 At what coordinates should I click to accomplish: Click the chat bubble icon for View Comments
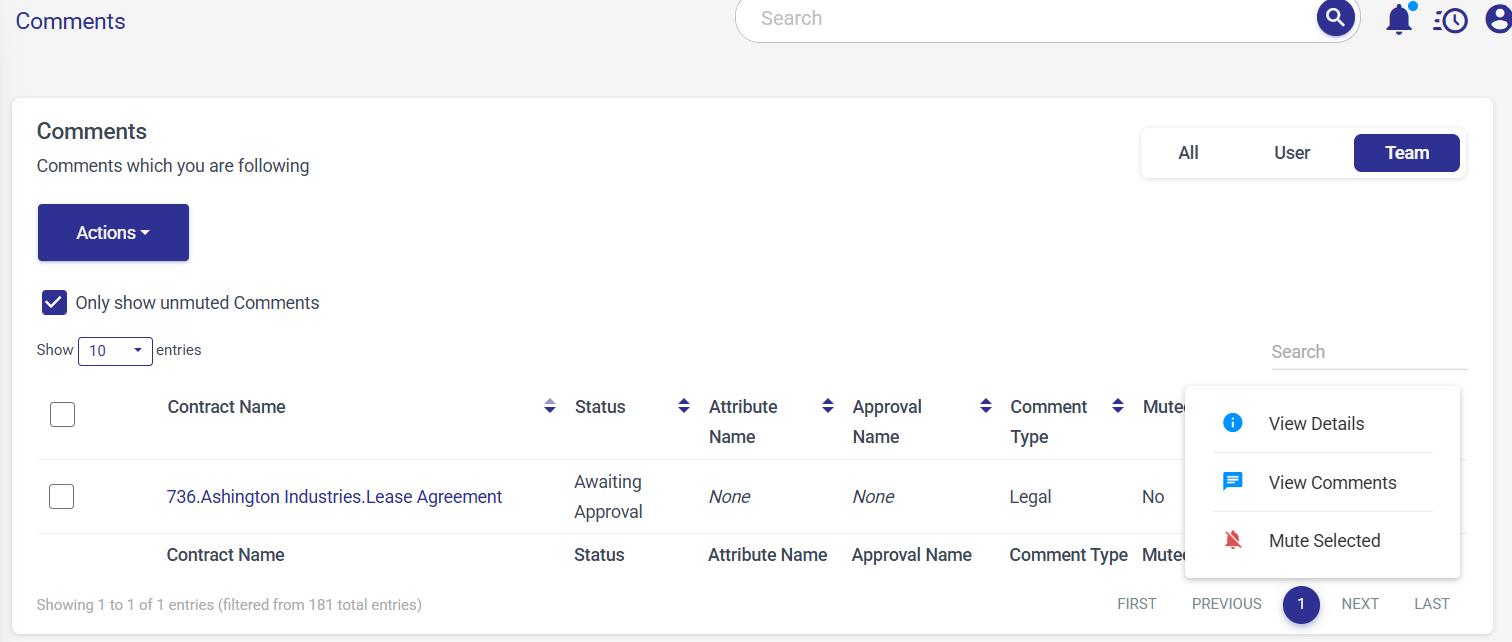coord(1233,482)
